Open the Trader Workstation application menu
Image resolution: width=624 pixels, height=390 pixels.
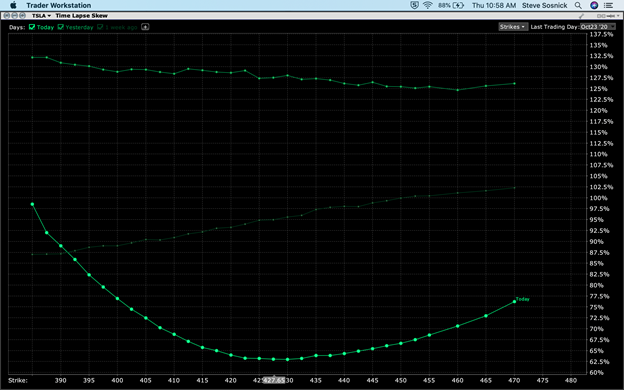coord(58,5)
